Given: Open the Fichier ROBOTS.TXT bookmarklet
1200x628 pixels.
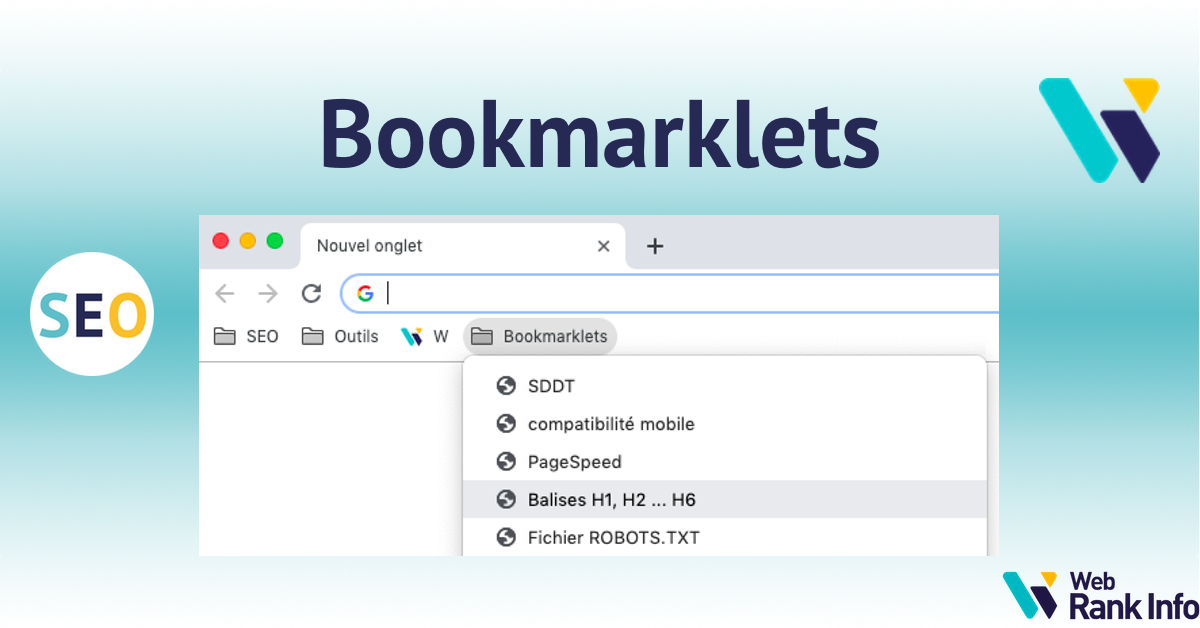Looking at the screenshot, I should coord(614,537).
